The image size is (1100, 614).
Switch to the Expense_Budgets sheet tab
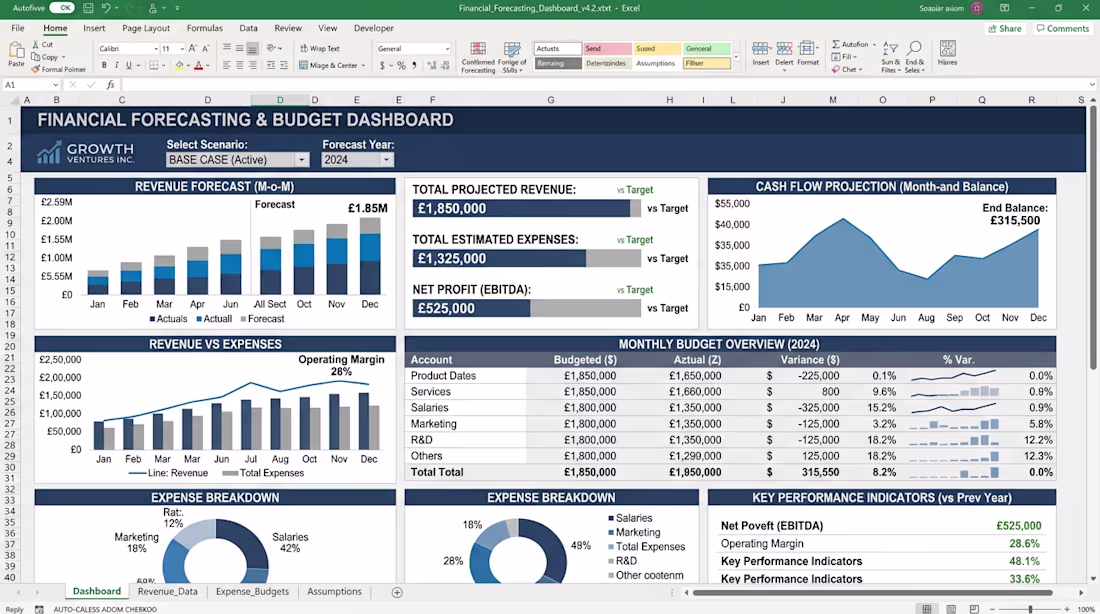coord(253,592)
